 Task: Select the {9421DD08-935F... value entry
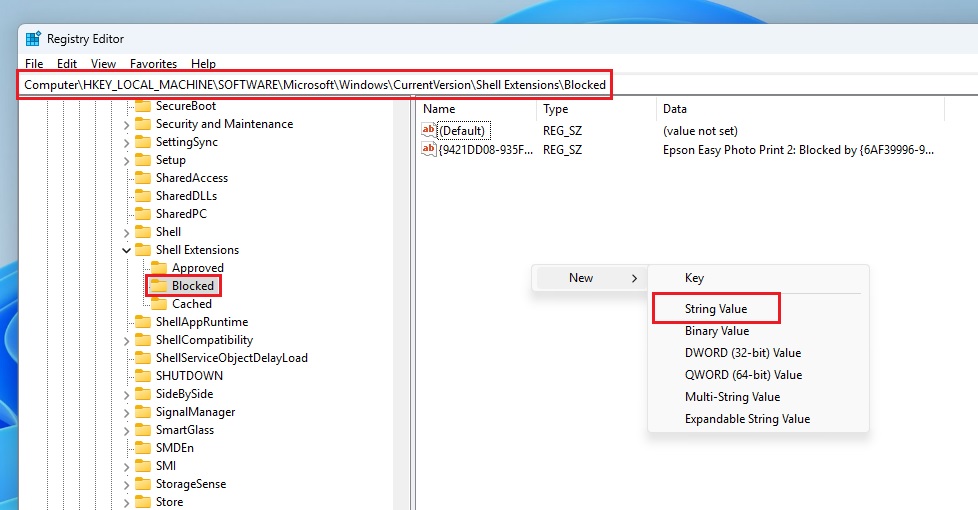coord(486,150)
